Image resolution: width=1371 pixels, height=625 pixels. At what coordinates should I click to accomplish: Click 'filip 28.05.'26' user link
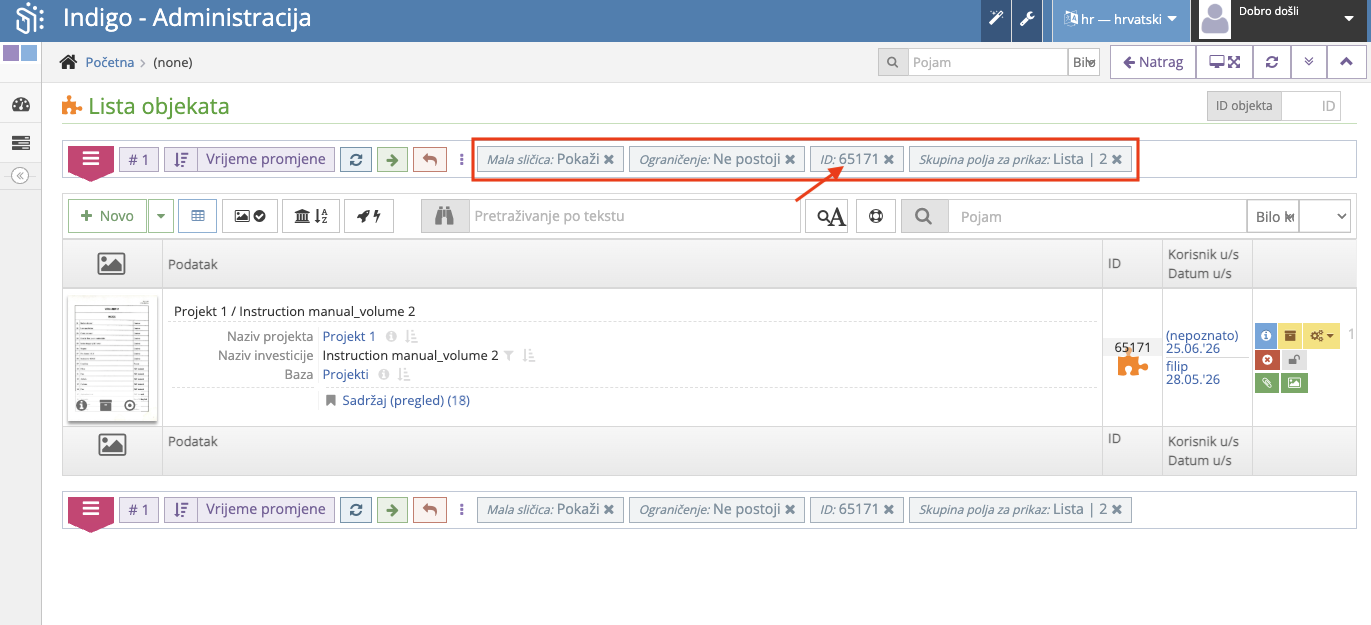(x=1192, y=373)
